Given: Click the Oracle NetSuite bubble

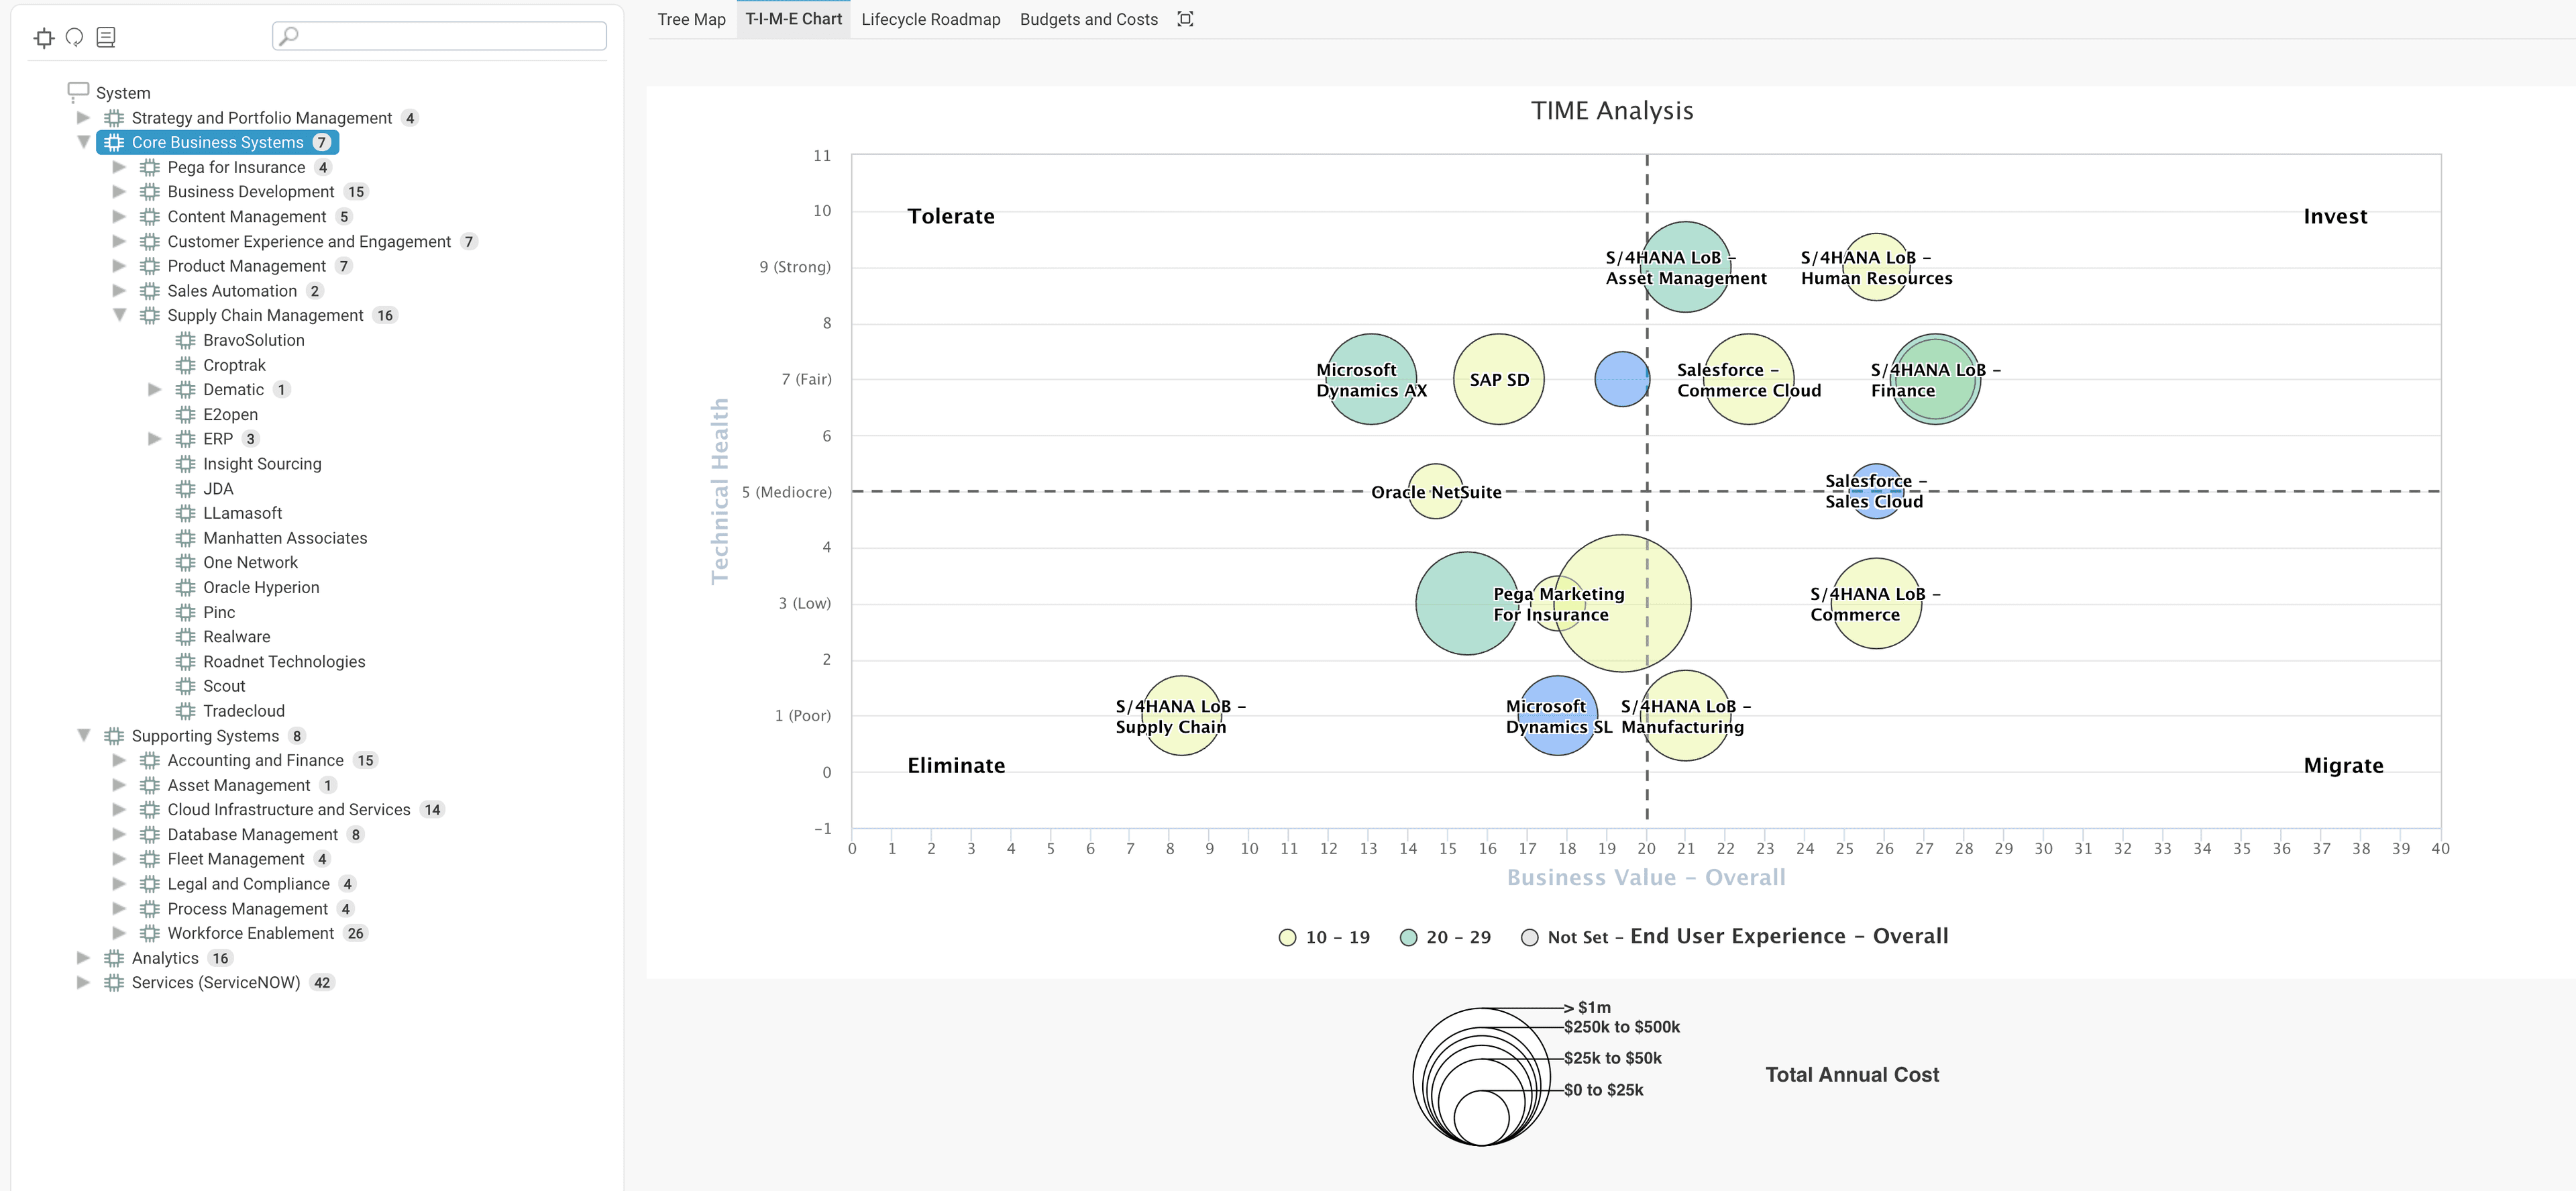Looking at the screenshot, I should point(1435,491).
